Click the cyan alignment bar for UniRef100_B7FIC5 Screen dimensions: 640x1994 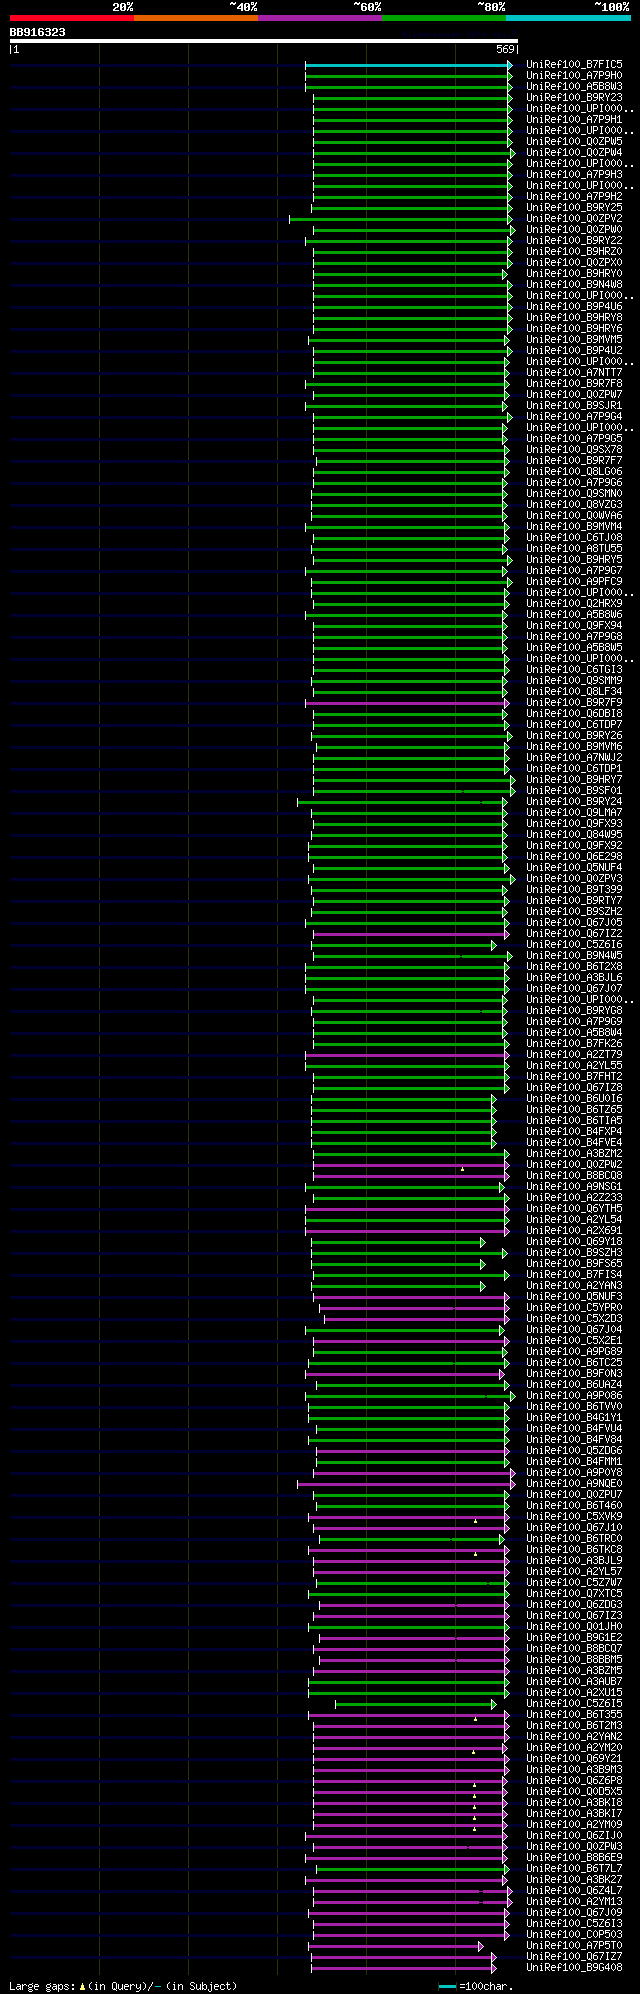pyautogui.click(x=409, y=65)
